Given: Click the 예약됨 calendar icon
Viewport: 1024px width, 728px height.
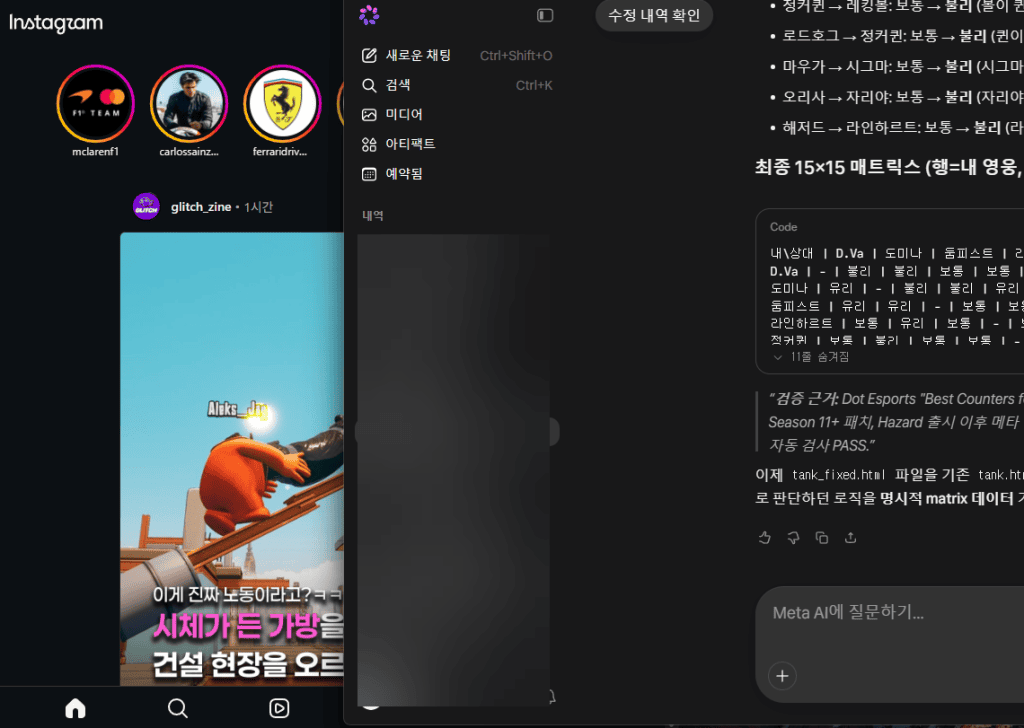Looking at the screenshot, I should (x=369, y=174).
